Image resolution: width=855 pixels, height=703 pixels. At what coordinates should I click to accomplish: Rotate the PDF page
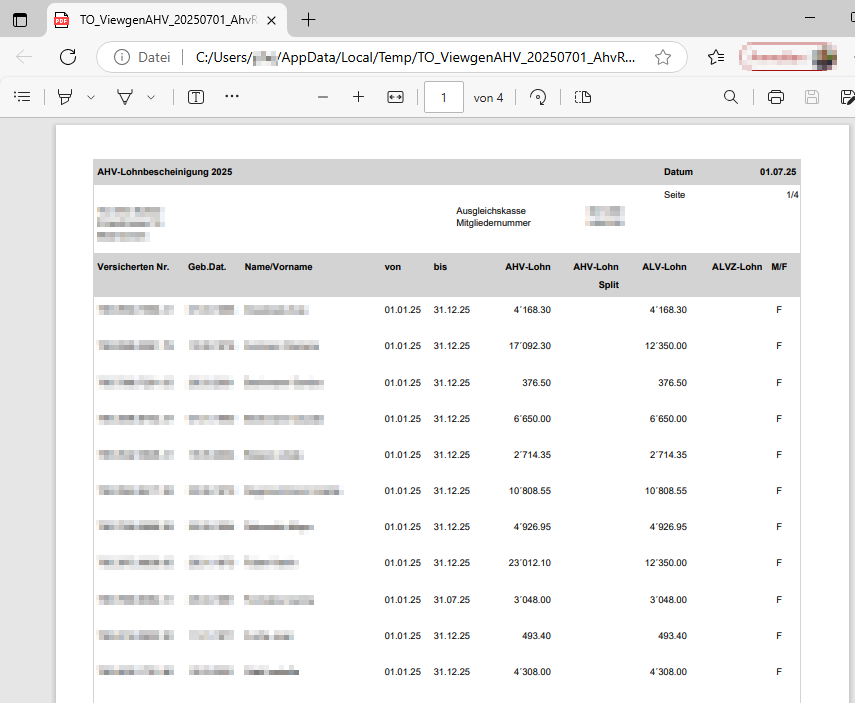[538, 97]
